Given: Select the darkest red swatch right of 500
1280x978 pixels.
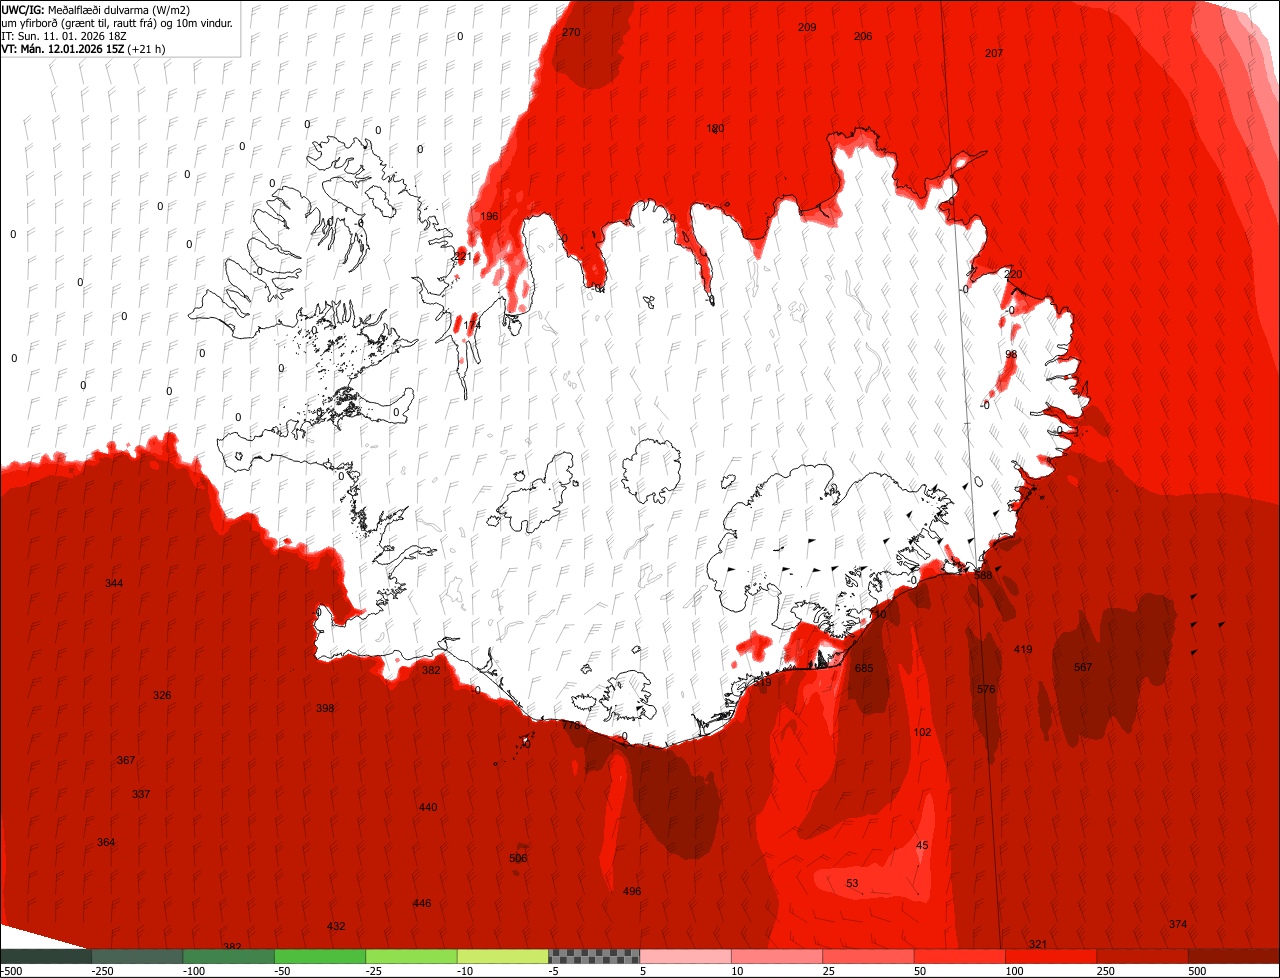Looking at the screenshot, I should tap(1234, 956).
